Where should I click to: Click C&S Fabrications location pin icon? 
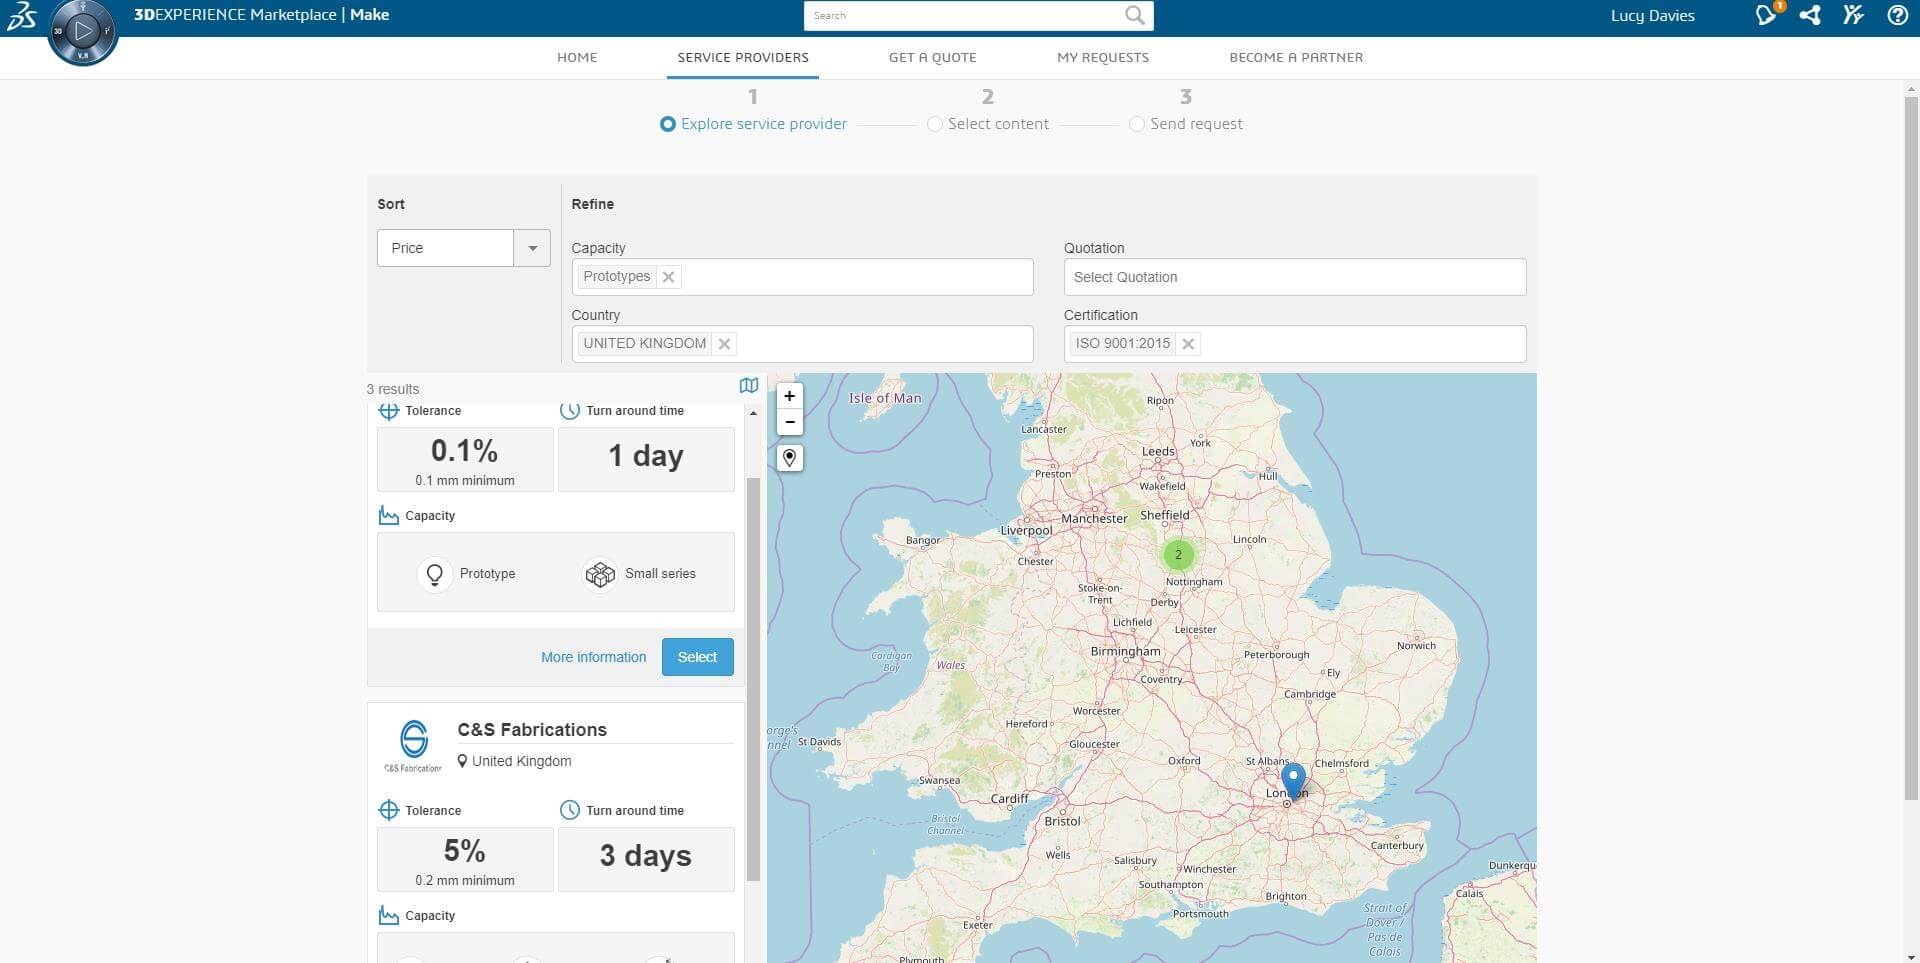pyautogui.click(x=462, y=761)
